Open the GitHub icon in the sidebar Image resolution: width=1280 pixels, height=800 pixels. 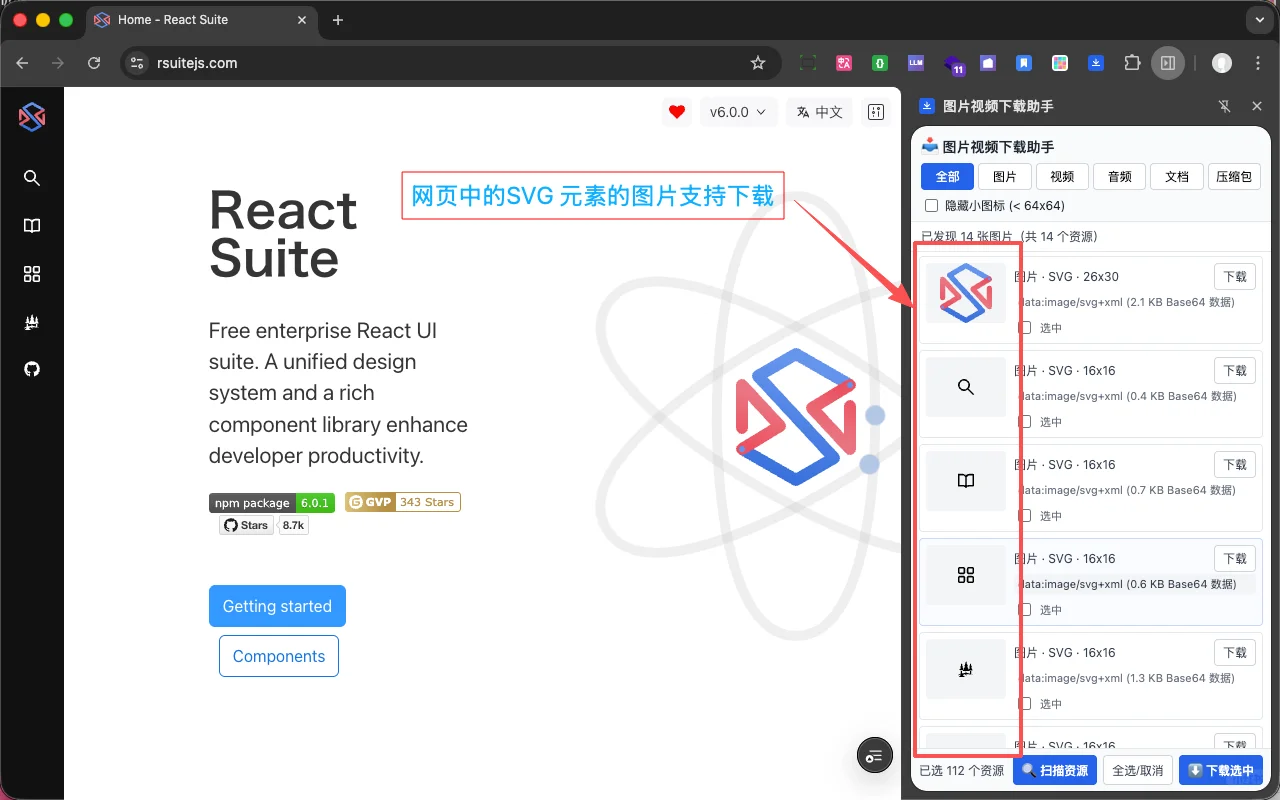tap(31, 369)
